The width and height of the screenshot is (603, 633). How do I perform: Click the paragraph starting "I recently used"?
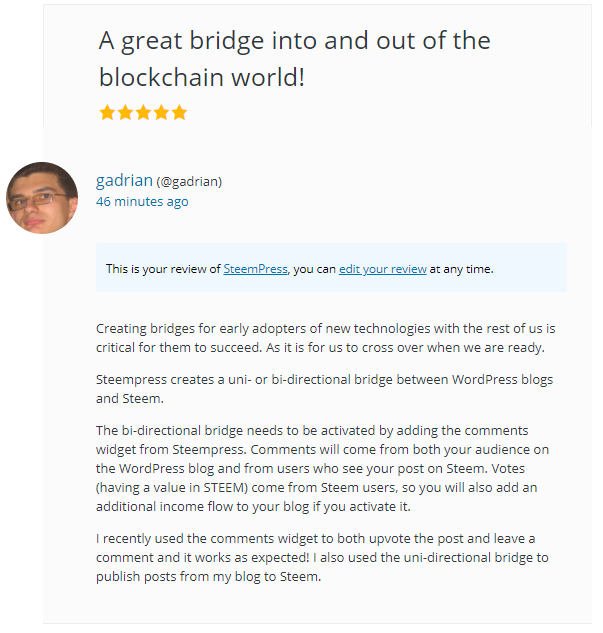(322, 557)
